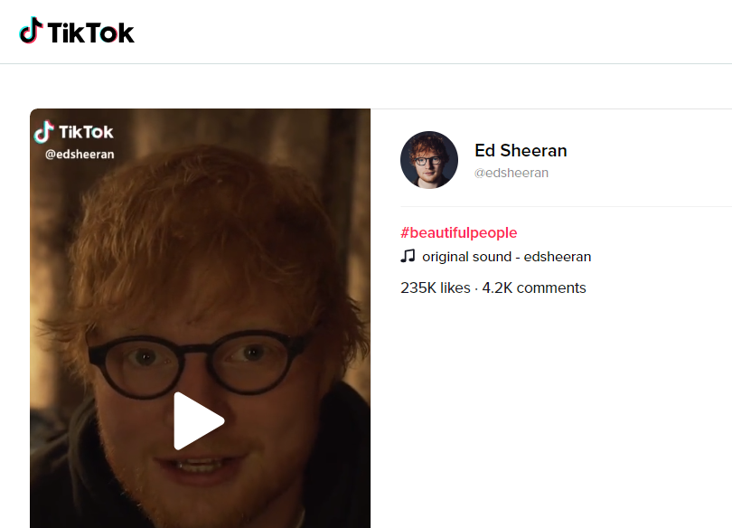
Task: Click the white TikTok watermark text on video
Action: point(86,132)
